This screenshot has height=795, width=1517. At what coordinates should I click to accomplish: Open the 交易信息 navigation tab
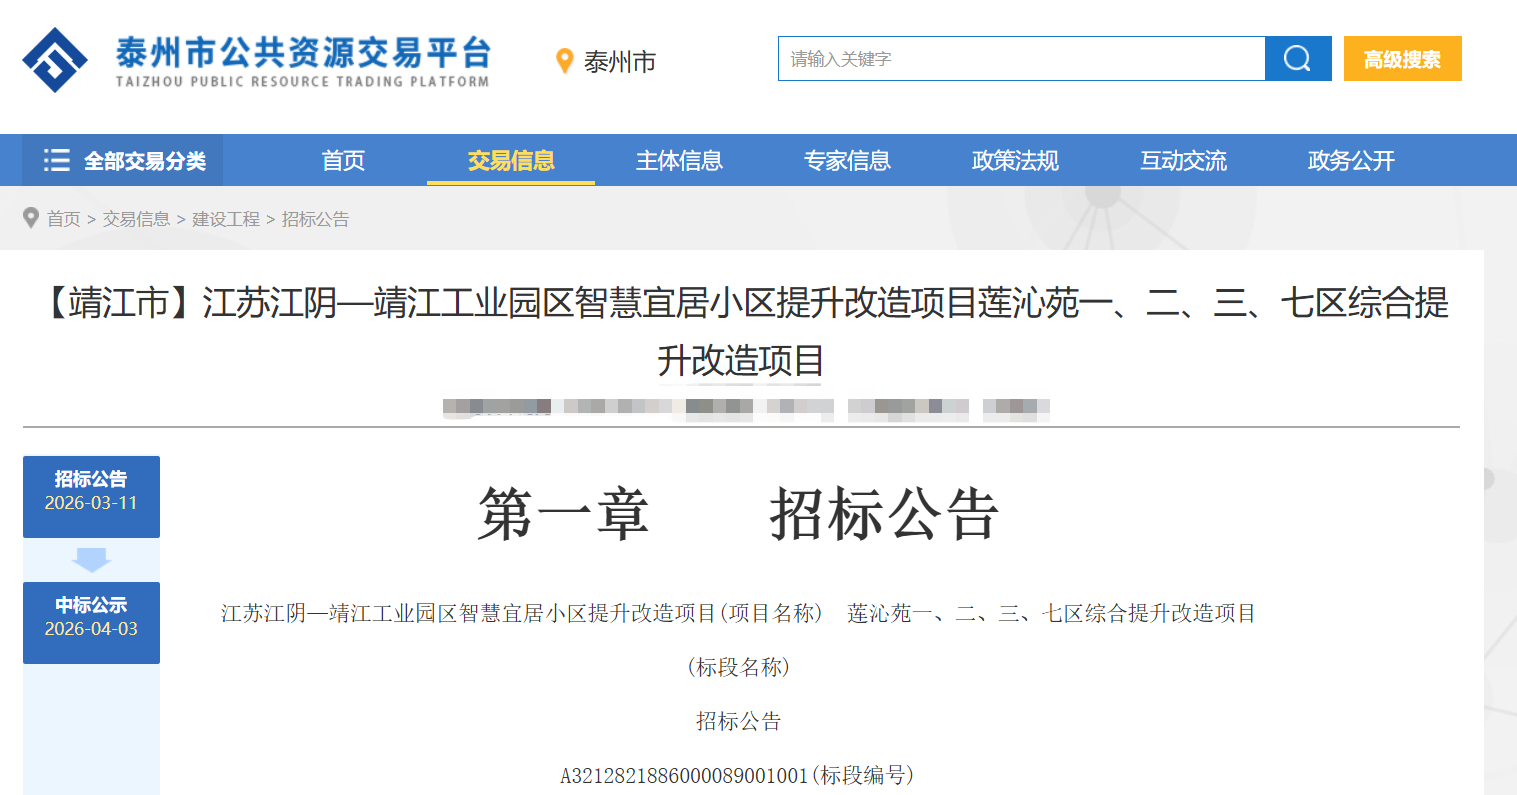511,161
